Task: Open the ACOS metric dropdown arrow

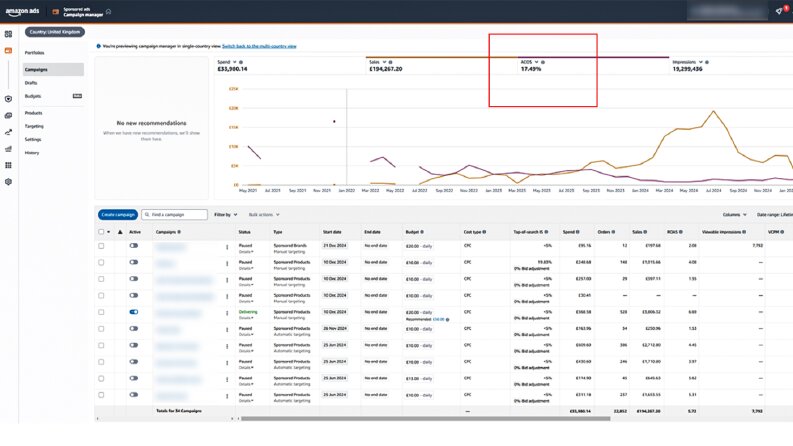Action: pyautogui.click(x=537, y=62)
